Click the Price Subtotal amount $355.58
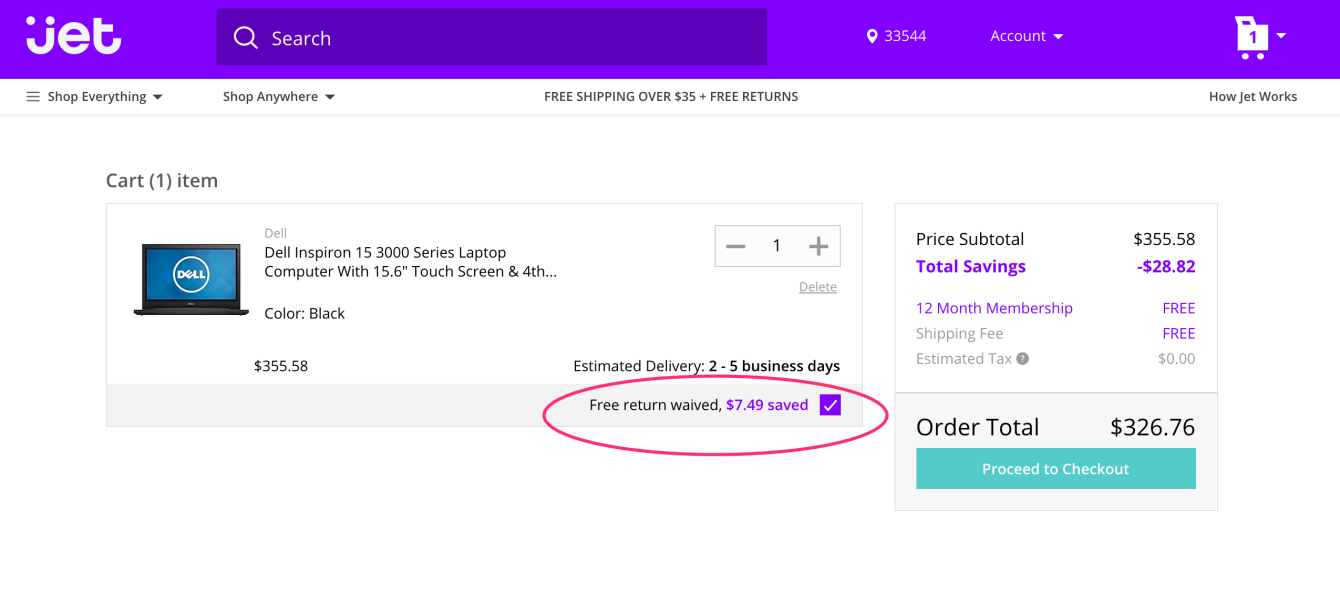The width and height of the screenshot is (1340, 612). point(1164,239)
